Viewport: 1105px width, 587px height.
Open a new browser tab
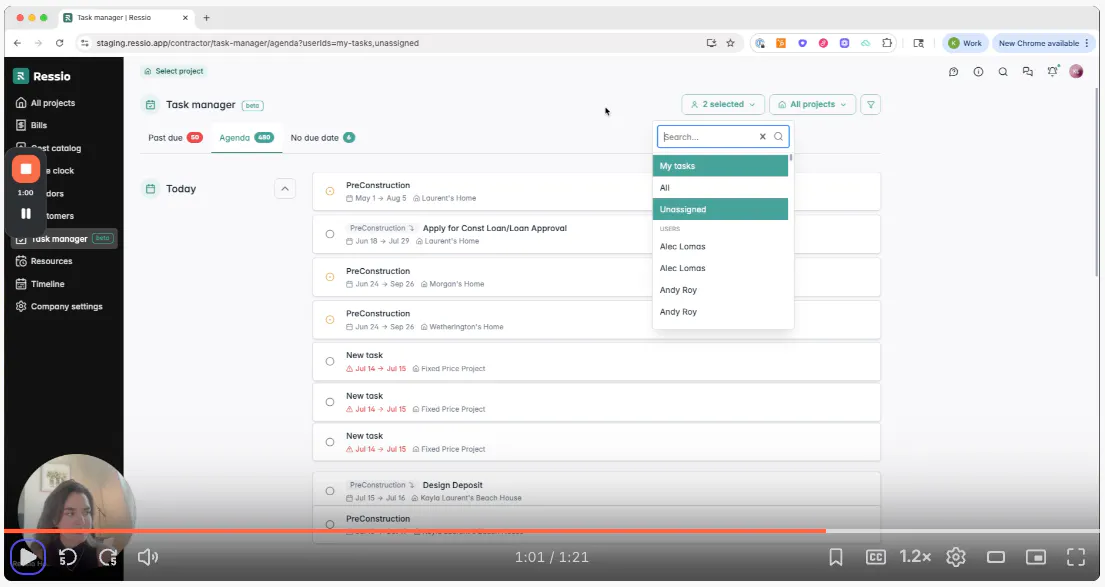[206, 18]
